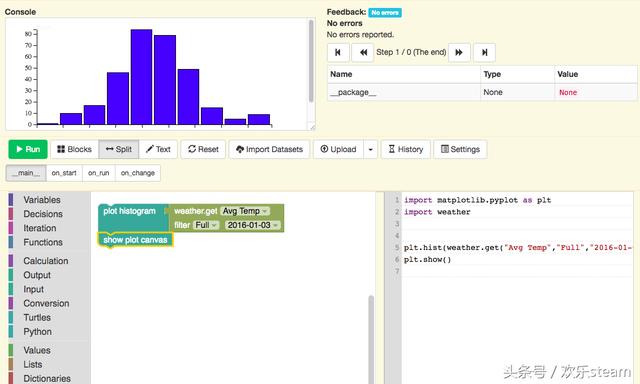Screen dimensions: 640x384
Task: Click the No errors feedback badge
Action: point(385,13)
